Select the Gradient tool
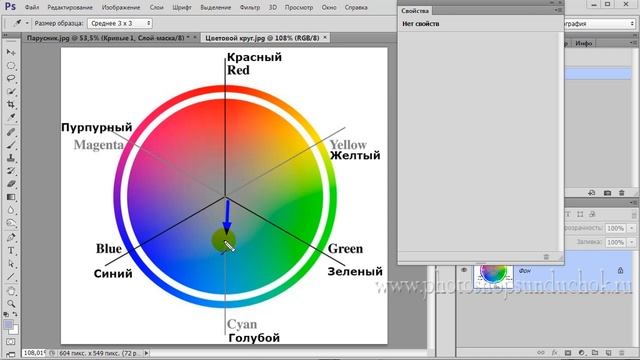The image size is (640, 360). 11,197
